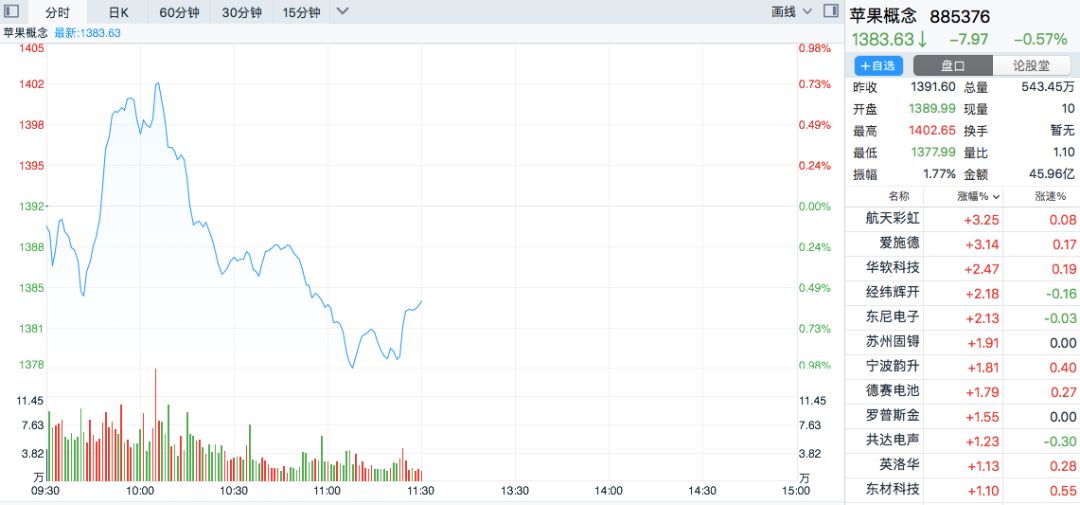Toggle the left sidebar panel icon
This screenshot has width=1080, height=505.
12,12
